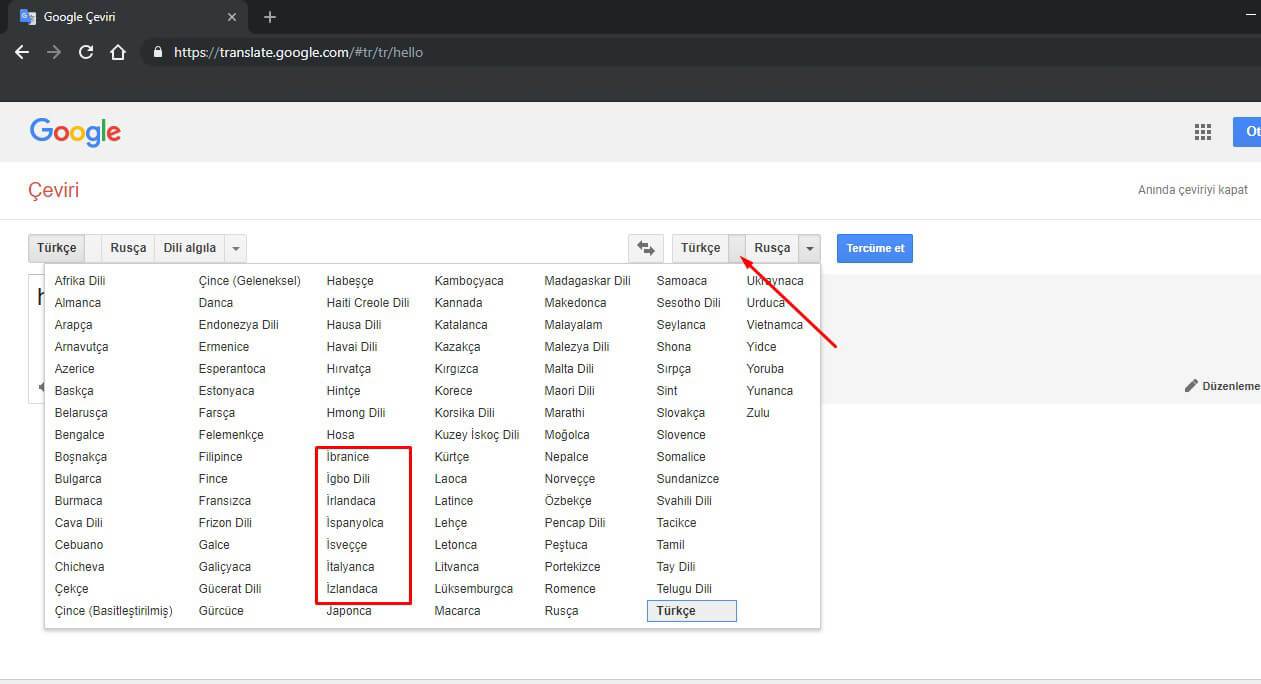Image resolution: width=1261 pixels, height=684 pixels.
Task: Reload the page with refresh icon
Action: tap(86, 52)
